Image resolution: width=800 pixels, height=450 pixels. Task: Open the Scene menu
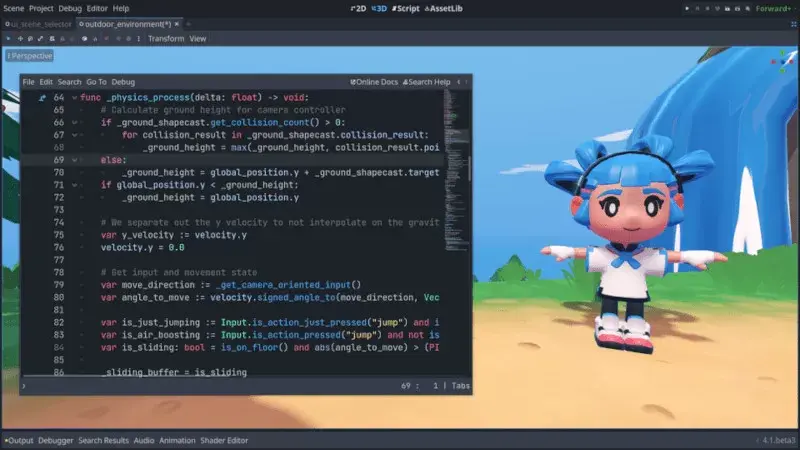pos(13,9)
